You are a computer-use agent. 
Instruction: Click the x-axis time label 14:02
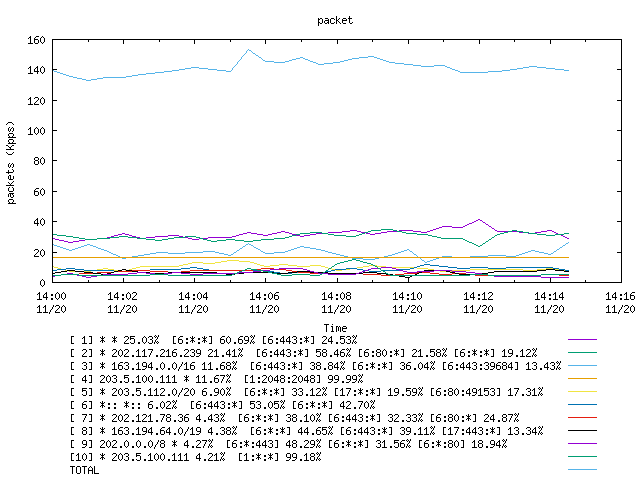(x=122, y=296)
